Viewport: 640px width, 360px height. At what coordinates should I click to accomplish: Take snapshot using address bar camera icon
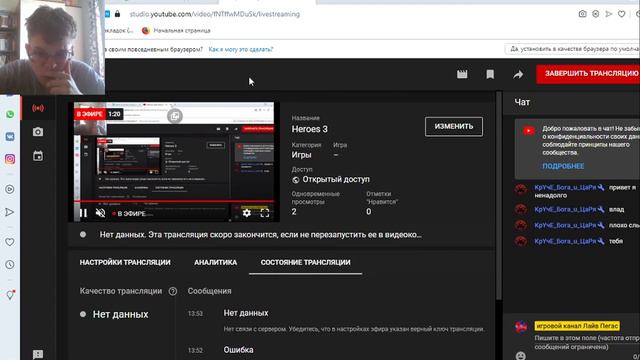tap(582, 14)
